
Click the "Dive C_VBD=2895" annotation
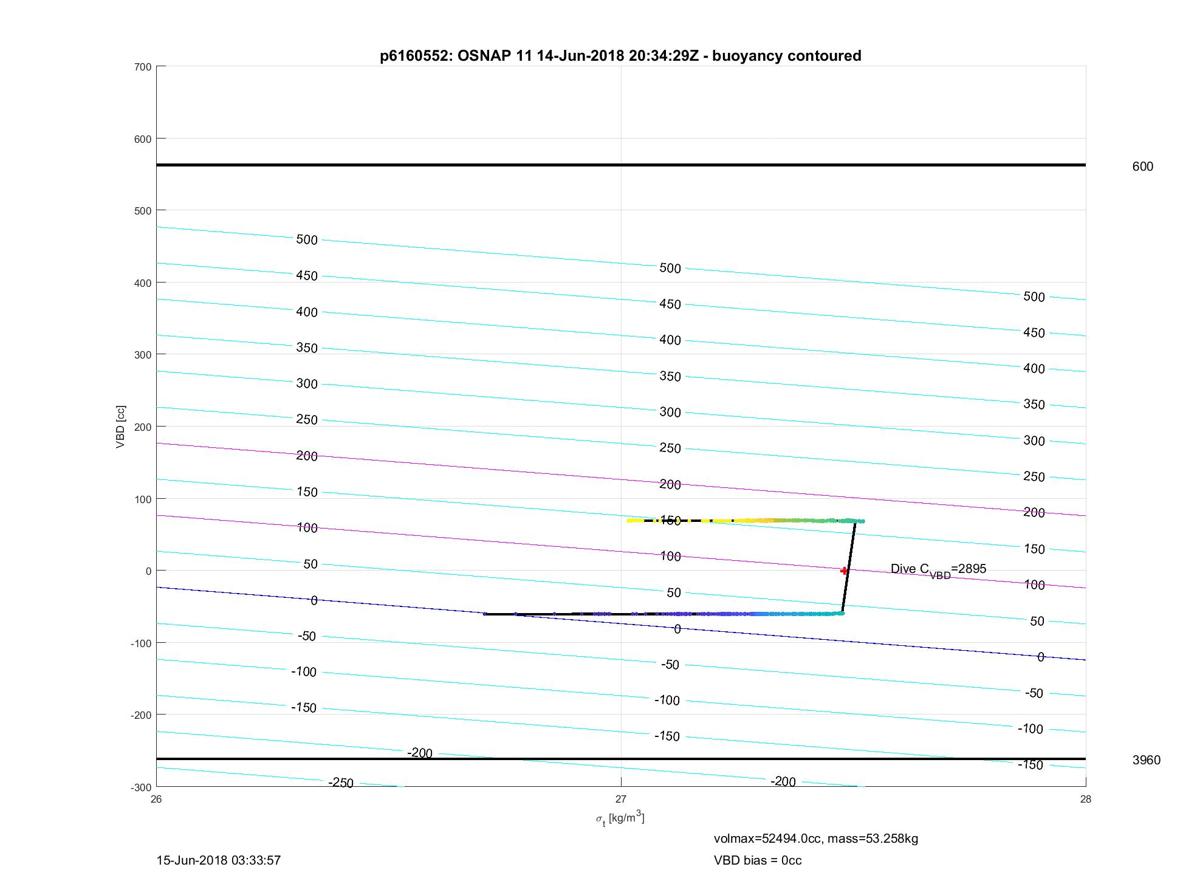[x=938, y=570]
